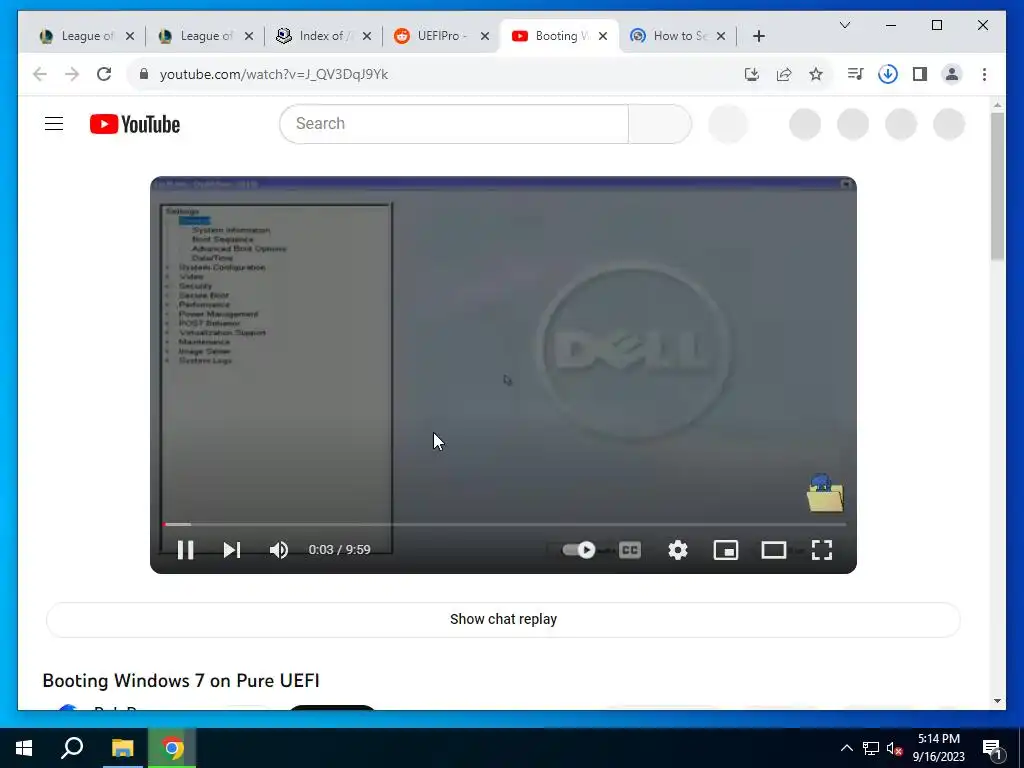Screen dimensions: 1024x768
Task: Click scrollbar down arrow
Action: (997, 701)
